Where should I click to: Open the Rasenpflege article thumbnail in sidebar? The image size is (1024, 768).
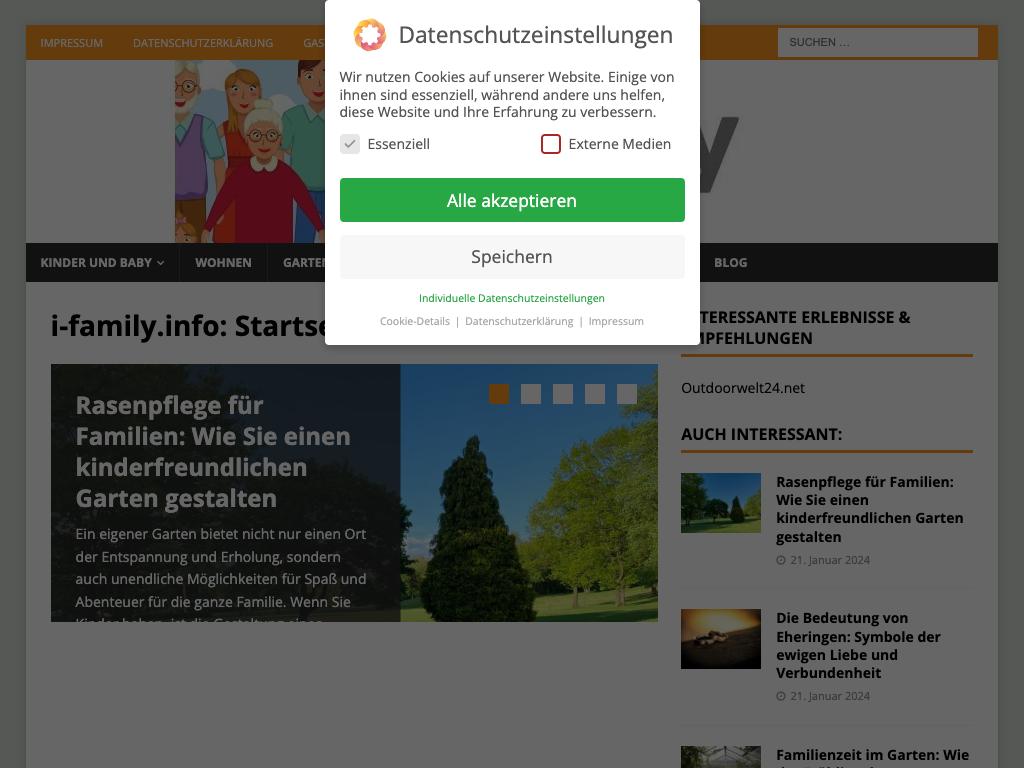(x=721, y=503)
